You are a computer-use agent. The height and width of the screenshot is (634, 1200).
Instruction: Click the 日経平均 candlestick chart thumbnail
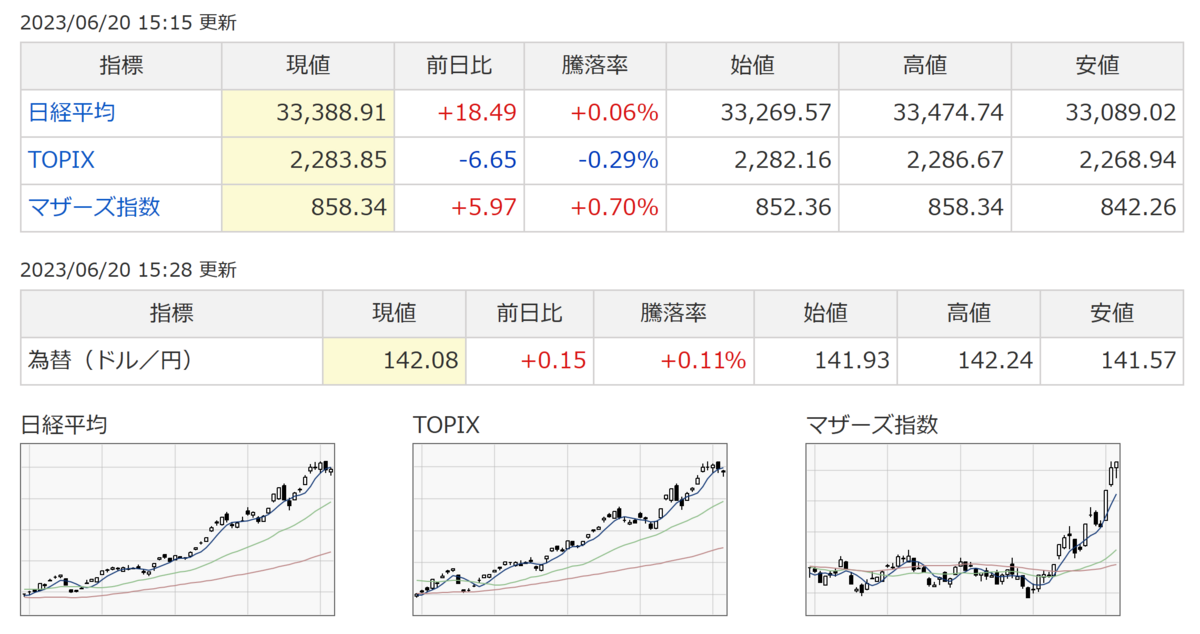(177, 529)
